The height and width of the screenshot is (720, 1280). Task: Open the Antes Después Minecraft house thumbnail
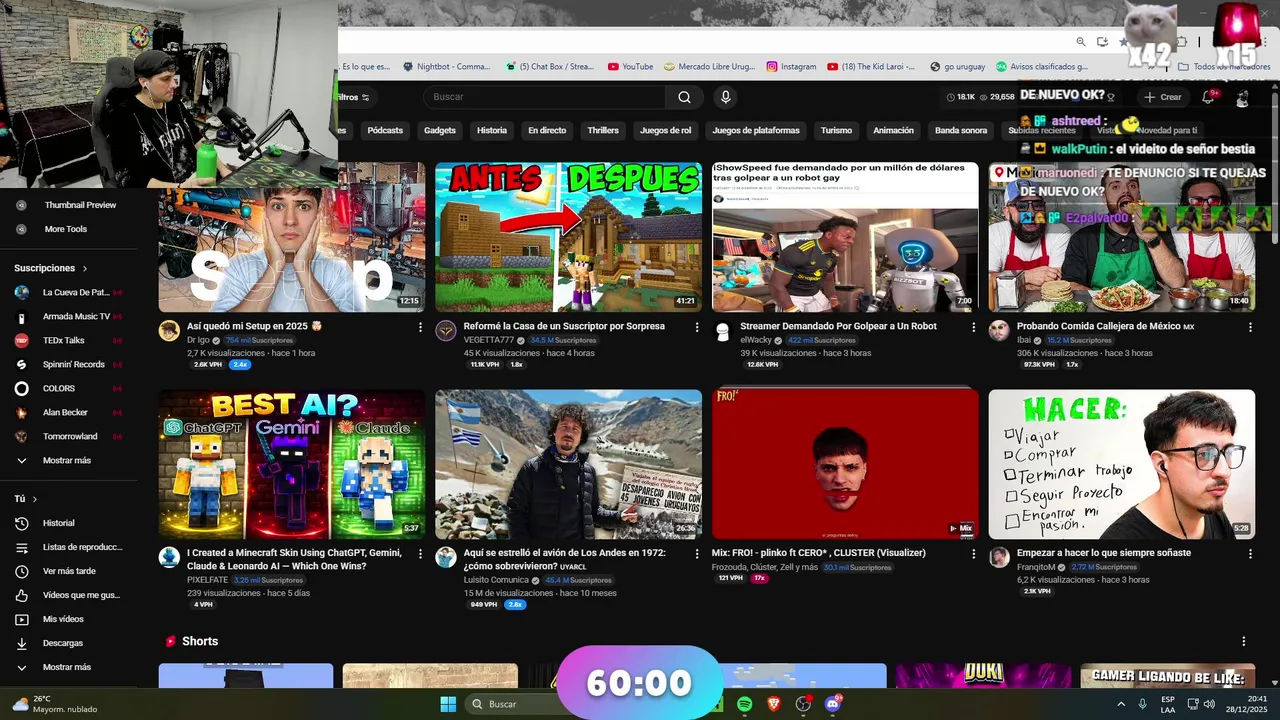pos(568,237)
